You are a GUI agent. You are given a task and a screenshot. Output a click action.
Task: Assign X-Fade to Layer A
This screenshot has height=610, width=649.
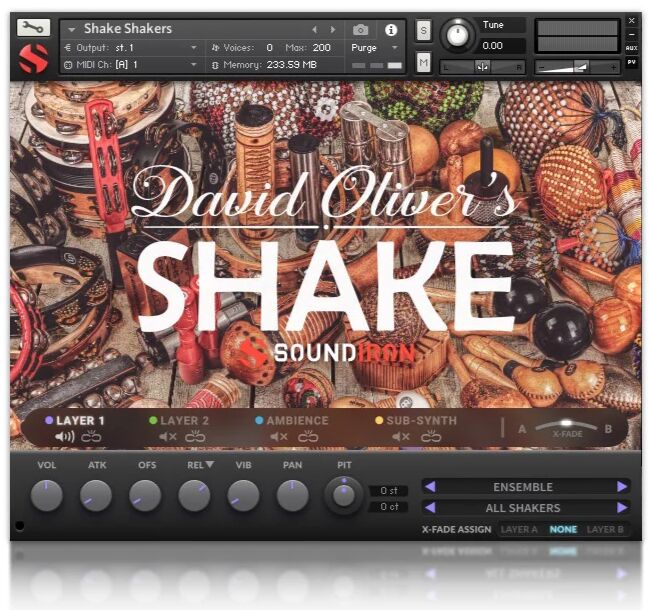[x=519, y=529]
